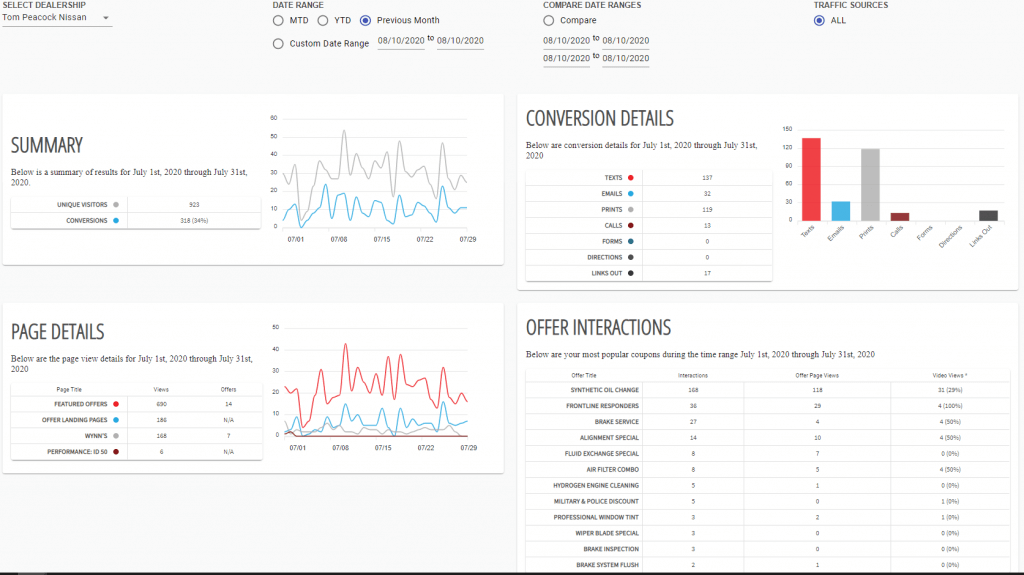Click the 'PROFESSIONAL WINDOW TINT' offer title
1024x575 pixels.
point(596,518)
